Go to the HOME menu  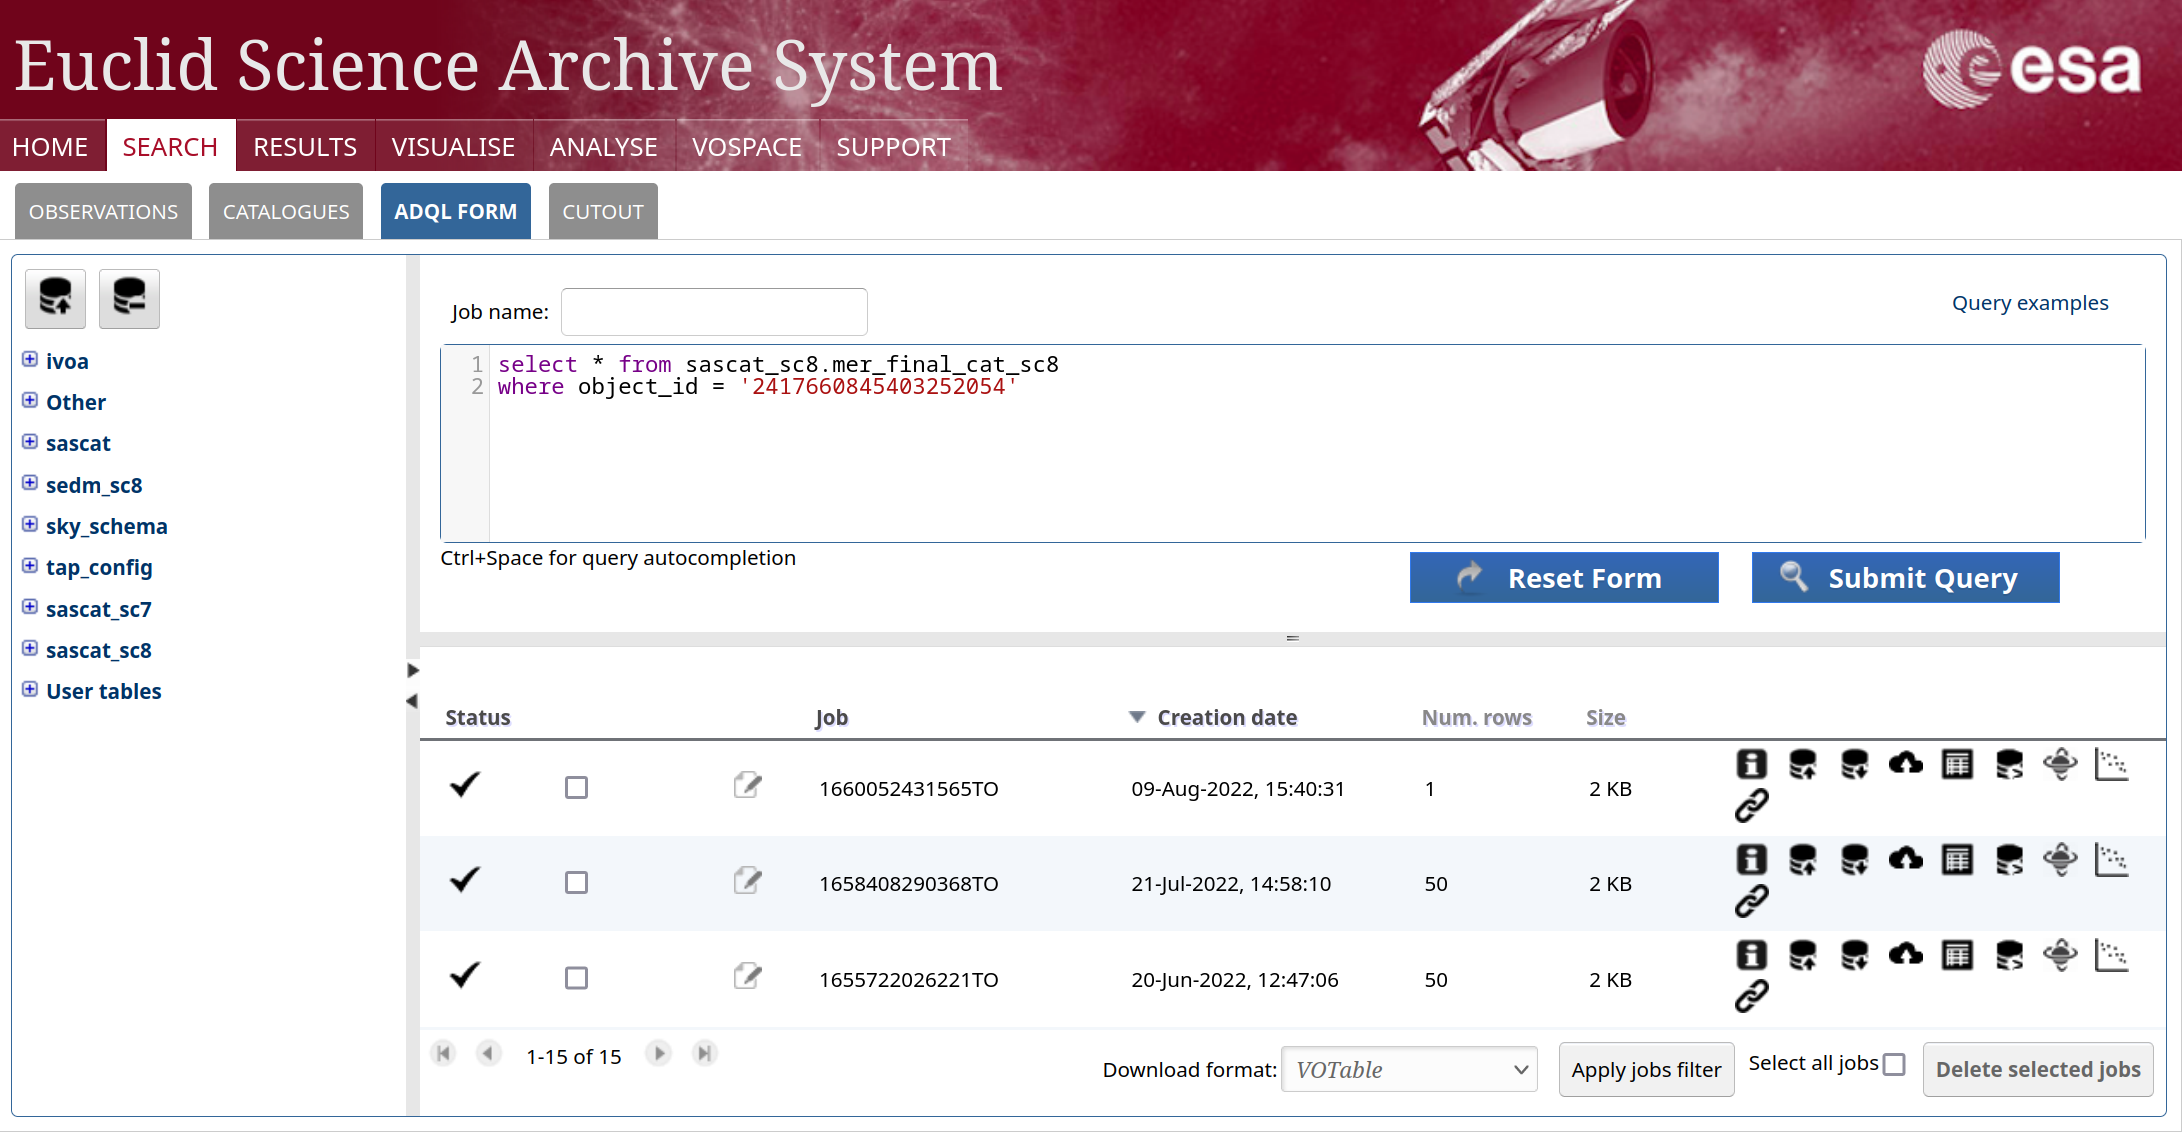click(50, 147)
